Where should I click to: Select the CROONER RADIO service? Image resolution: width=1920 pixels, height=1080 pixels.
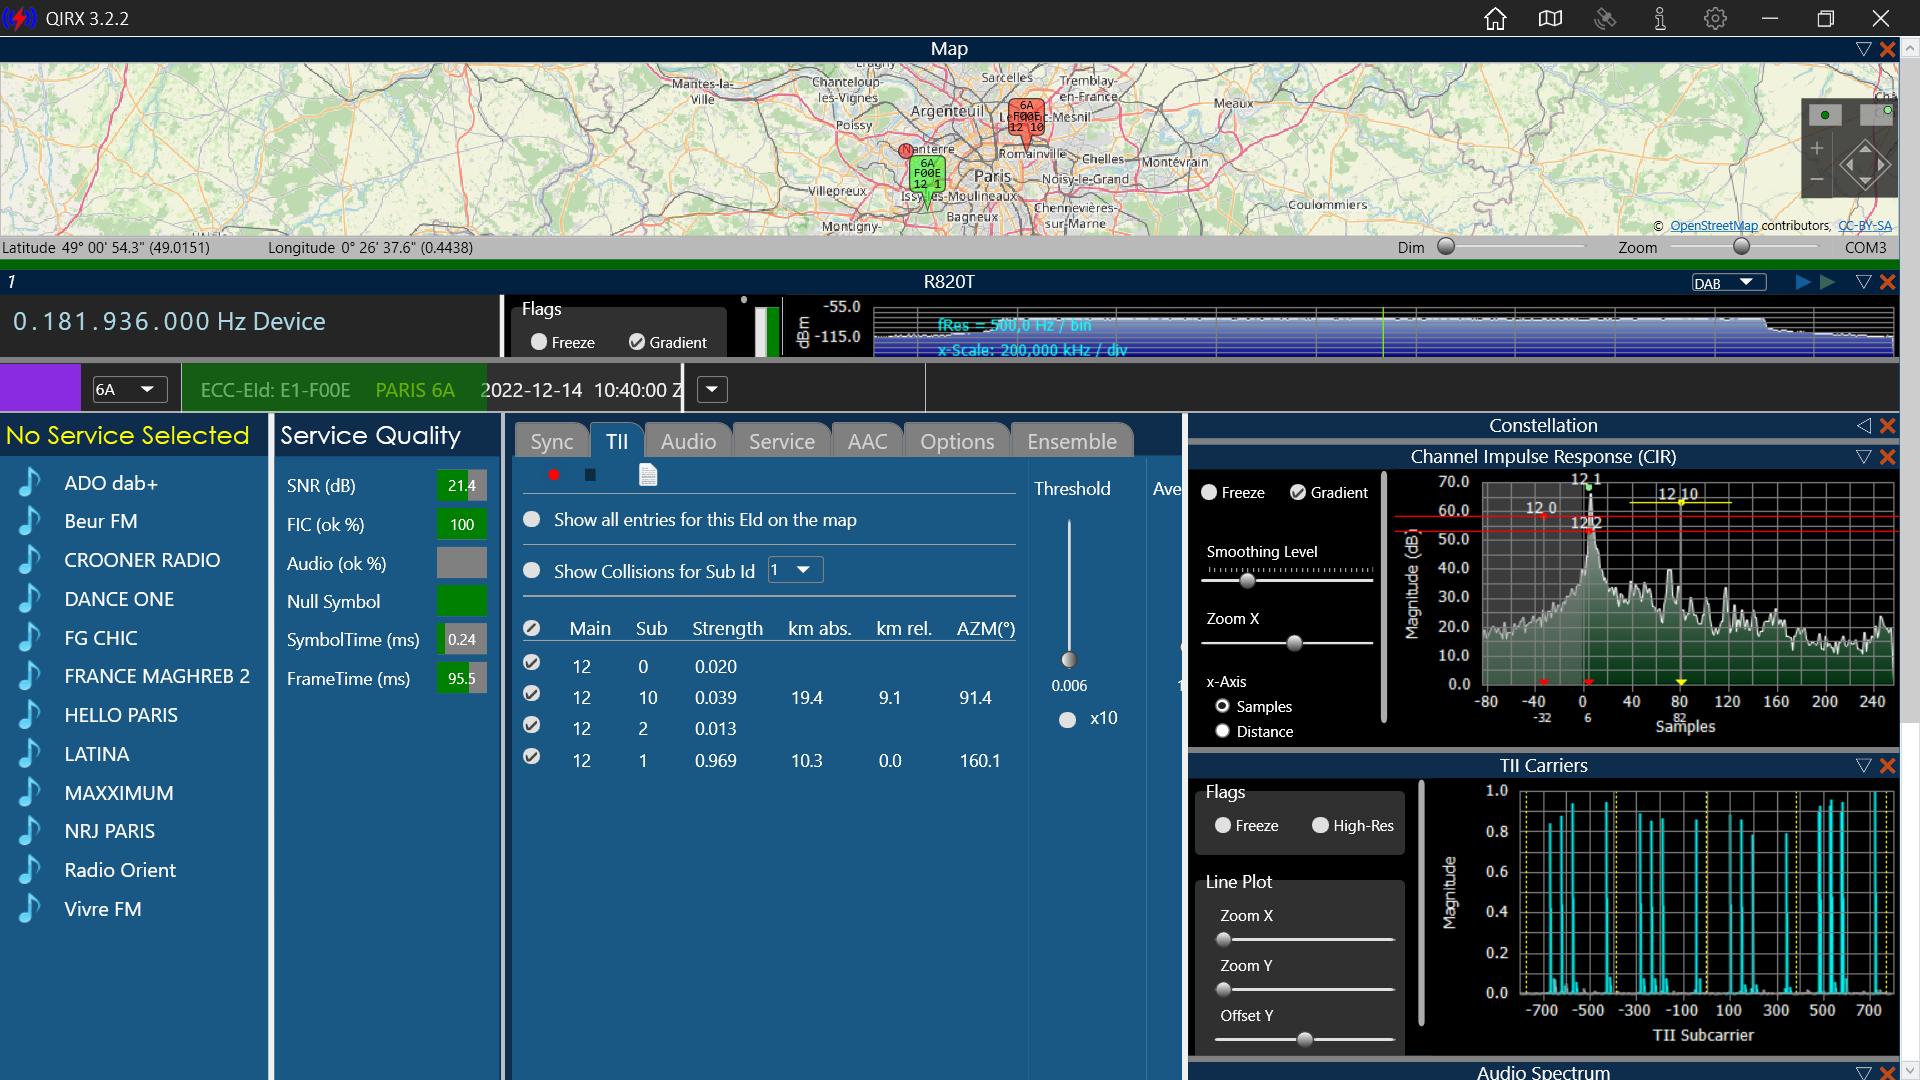click(x=142, y=560)
